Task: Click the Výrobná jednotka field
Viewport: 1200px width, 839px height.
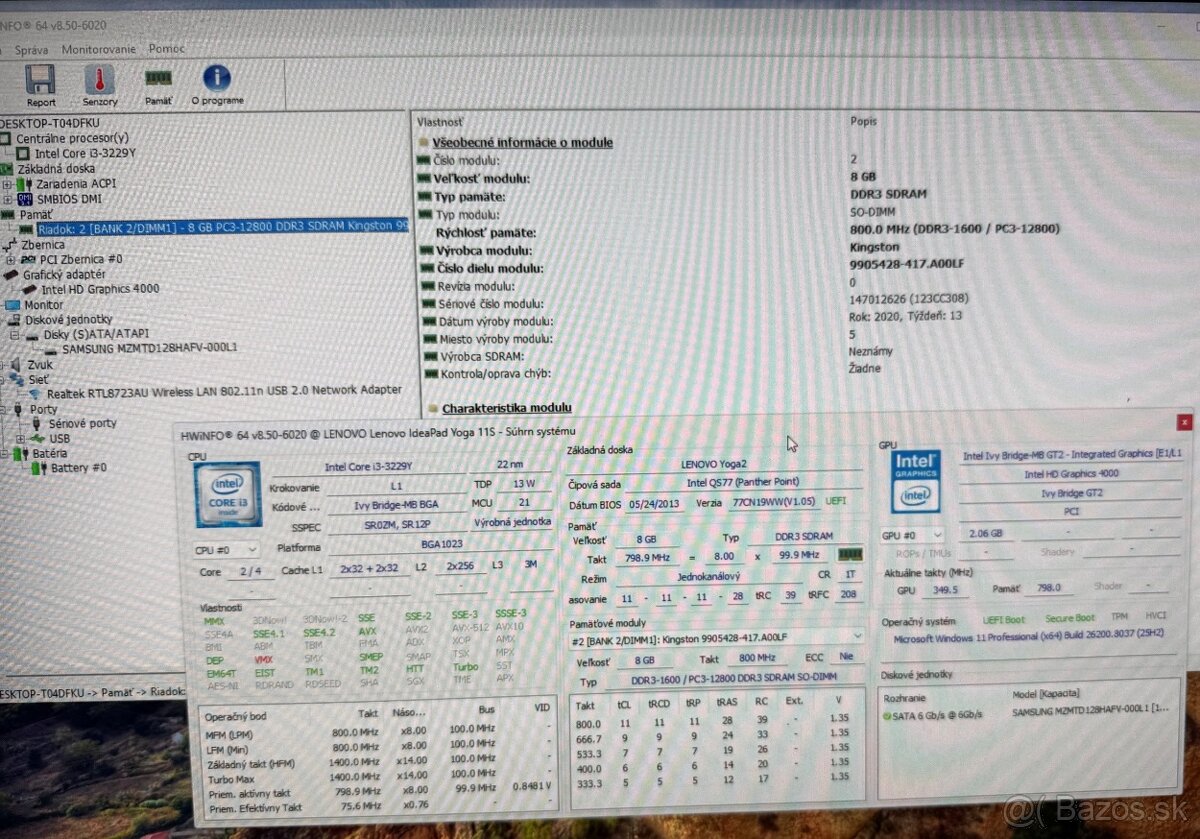Action: coord(511,522)
